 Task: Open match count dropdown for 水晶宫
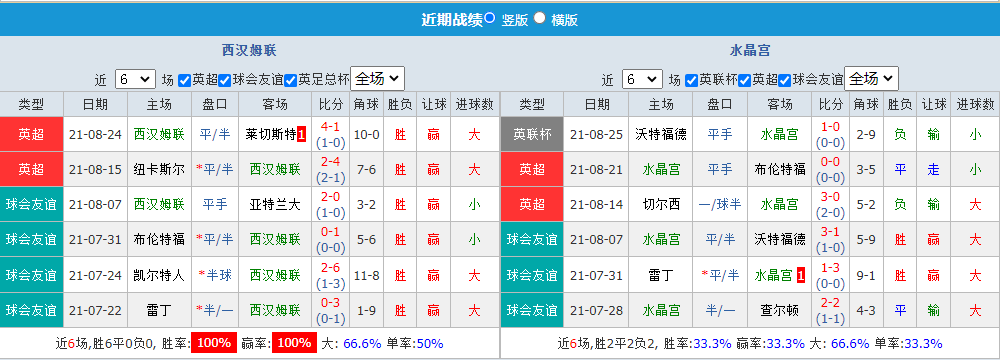(x=642, y=79)
